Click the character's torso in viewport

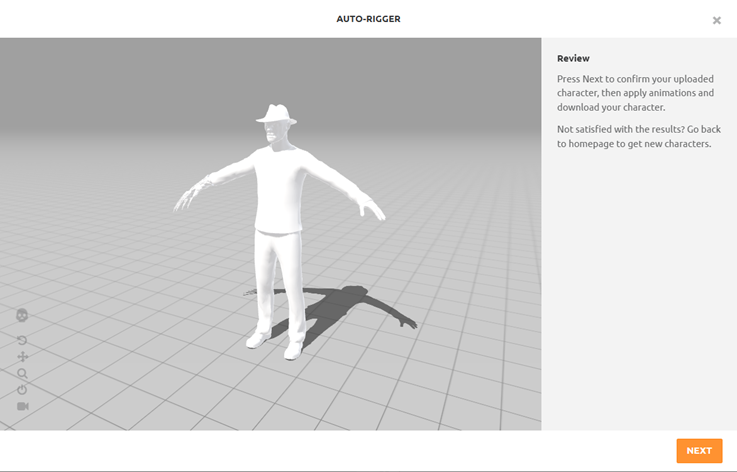pyautogui.click(x=277, y=185)
